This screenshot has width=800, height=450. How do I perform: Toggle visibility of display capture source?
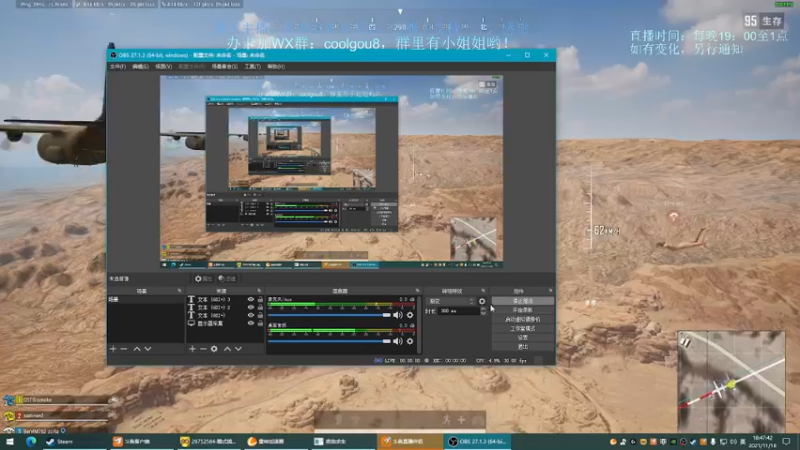pos(251,323)
